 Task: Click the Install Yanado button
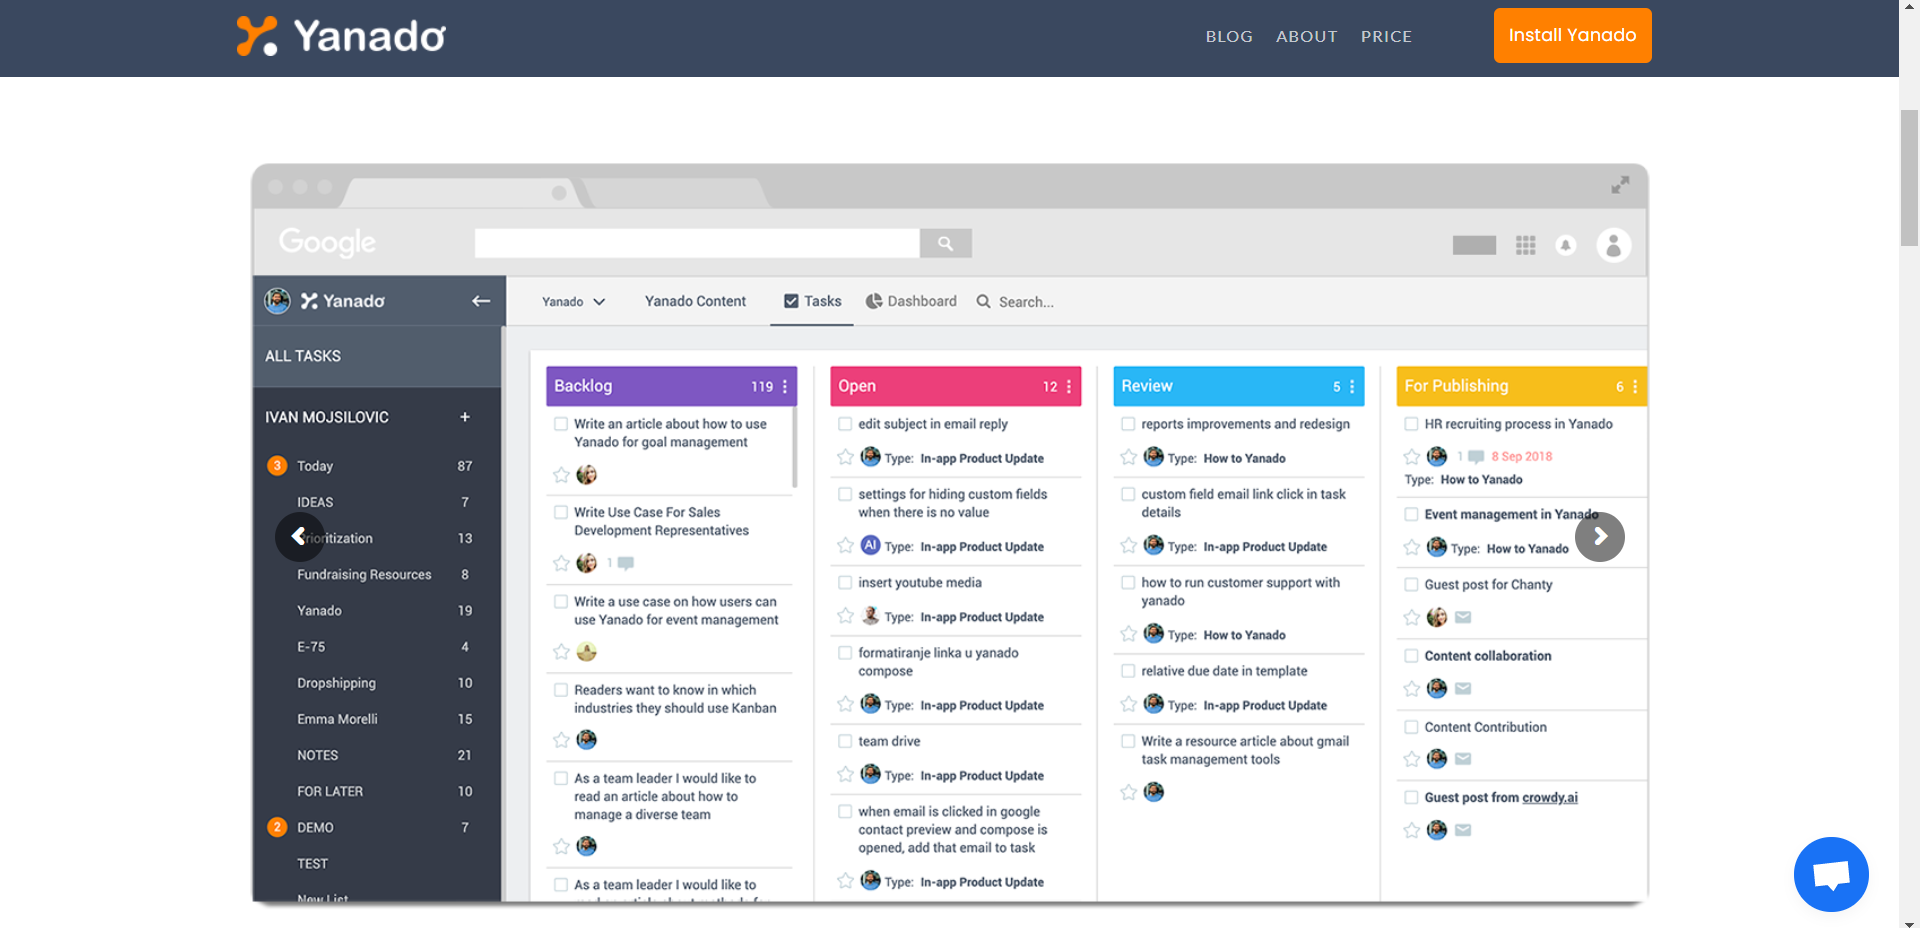1572,35
